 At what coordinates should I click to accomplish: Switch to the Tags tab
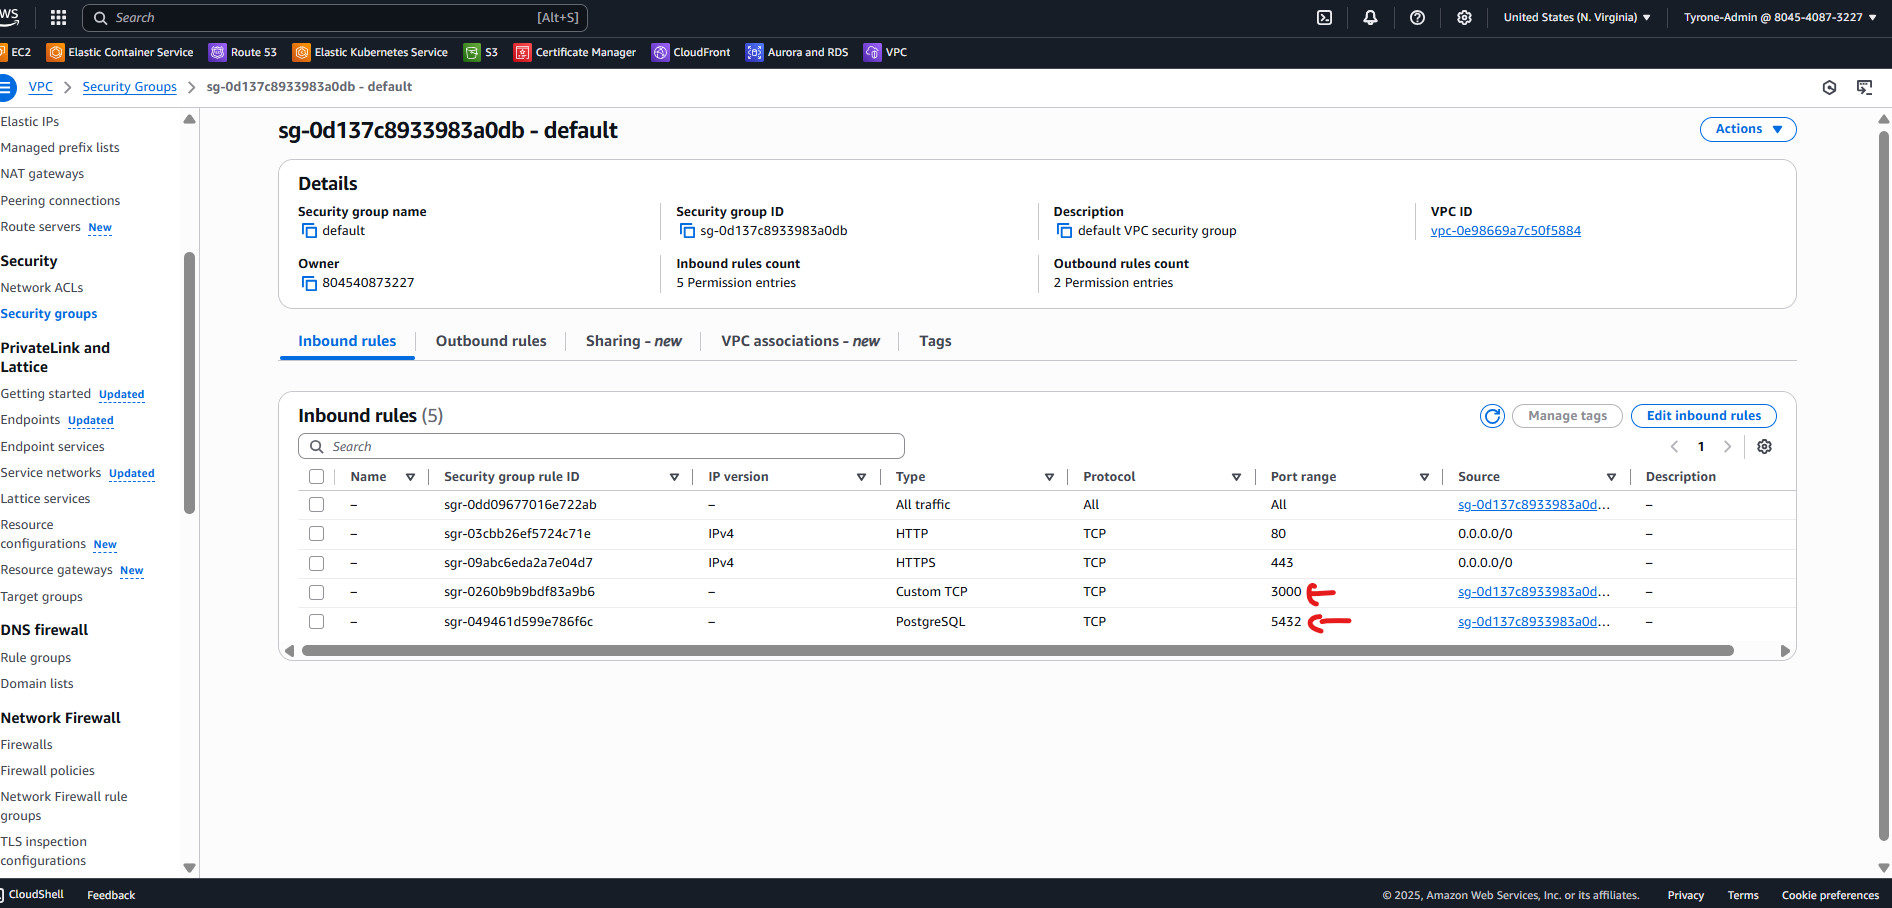(x=934, y=341)
